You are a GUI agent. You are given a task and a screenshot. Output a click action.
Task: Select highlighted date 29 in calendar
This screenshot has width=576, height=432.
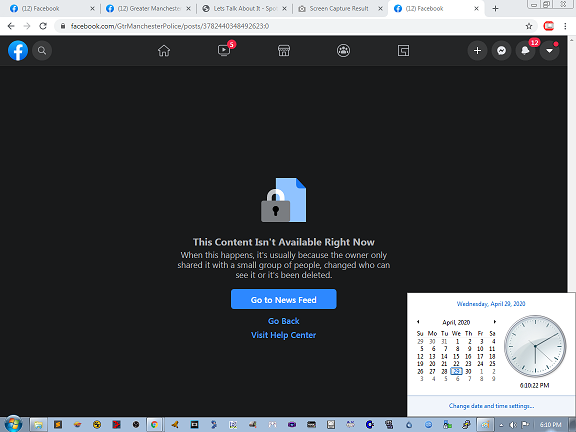[456, 371]
